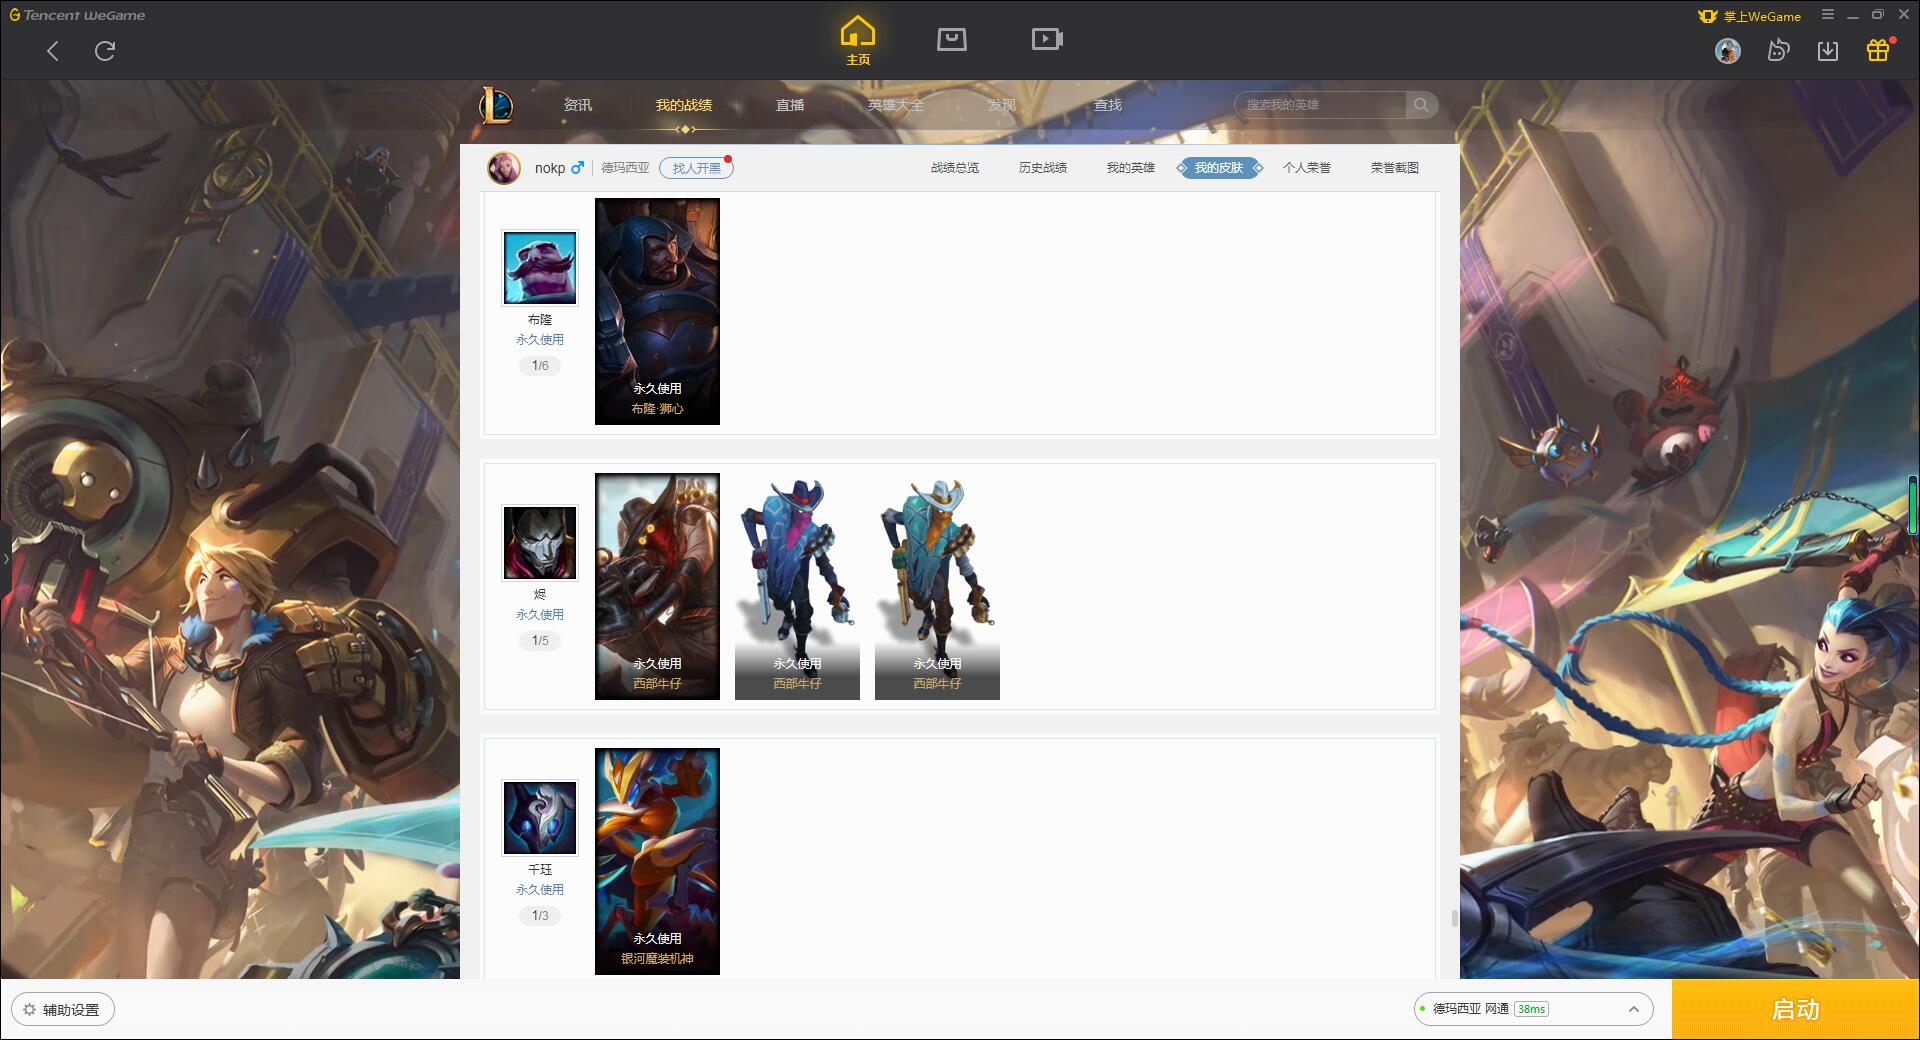
Task: Switch to the 发现 tab
Action: (1002, 105)
